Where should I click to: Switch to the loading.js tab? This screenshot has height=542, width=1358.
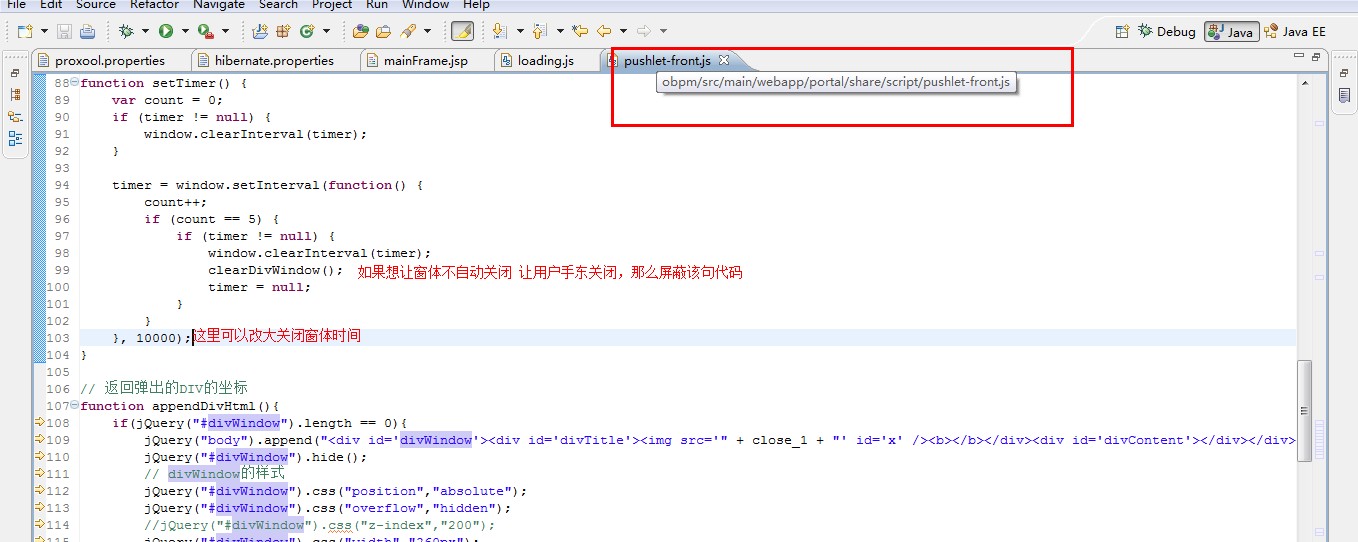click(x=546, y=60)
